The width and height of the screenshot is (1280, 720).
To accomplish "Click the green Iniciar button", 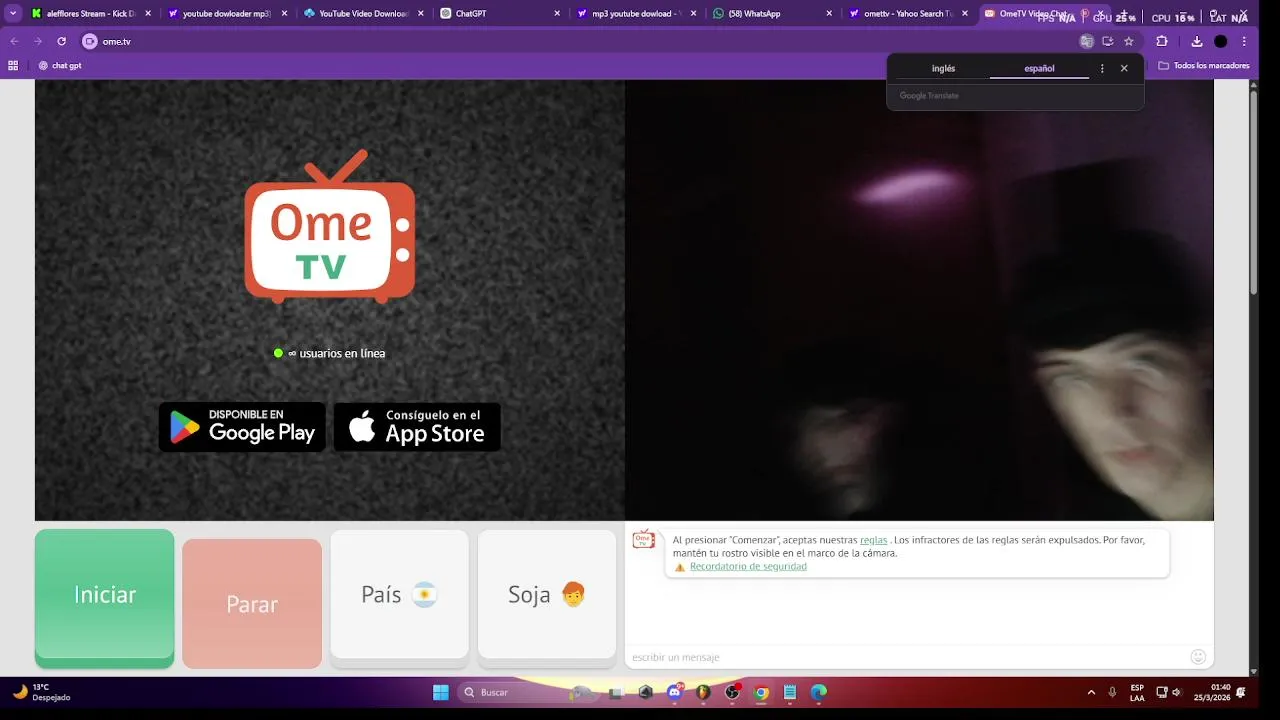I will click(x=105, y=598).
